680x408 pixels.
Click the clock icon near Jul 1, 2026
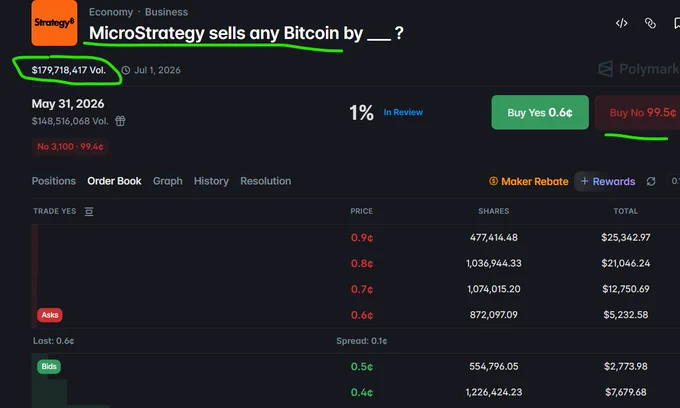[126, 70]
